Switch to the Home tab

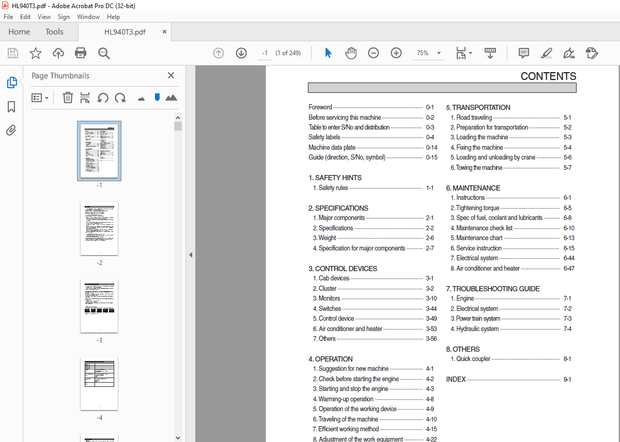19,32
